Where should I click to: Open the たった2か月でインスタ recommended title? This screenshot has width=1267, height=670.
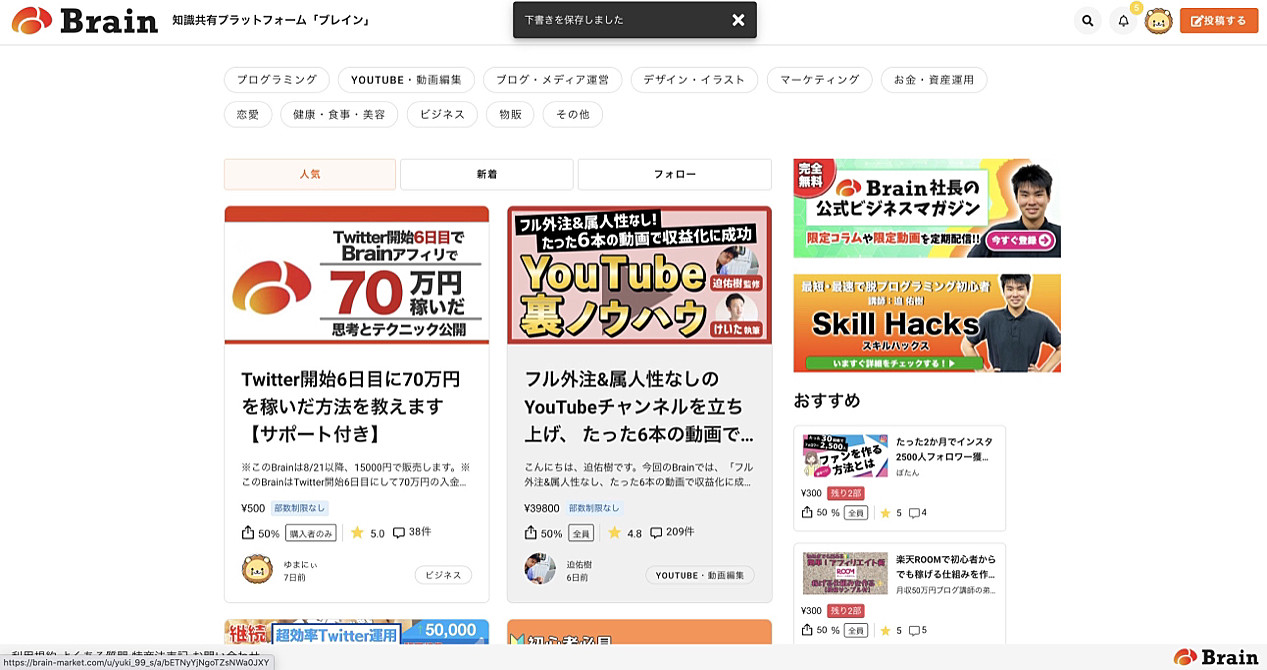944,448
